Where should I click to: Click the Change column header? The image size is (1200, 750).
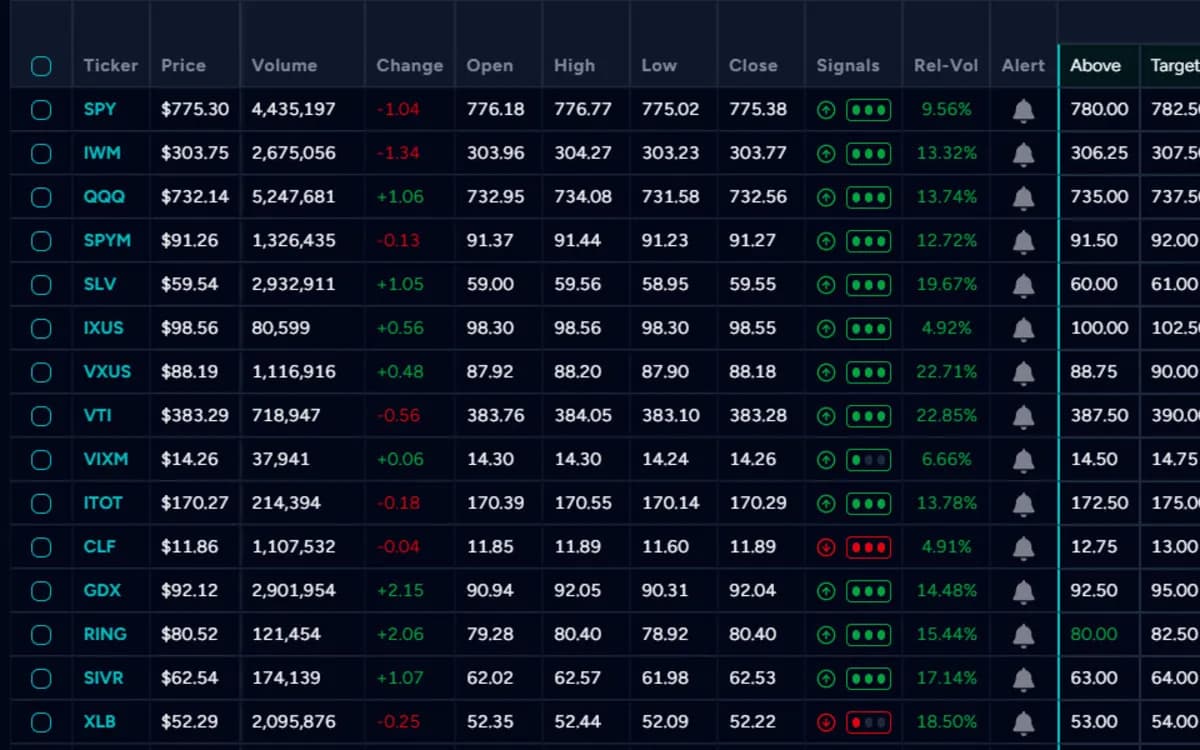click(x=409, y=65)
